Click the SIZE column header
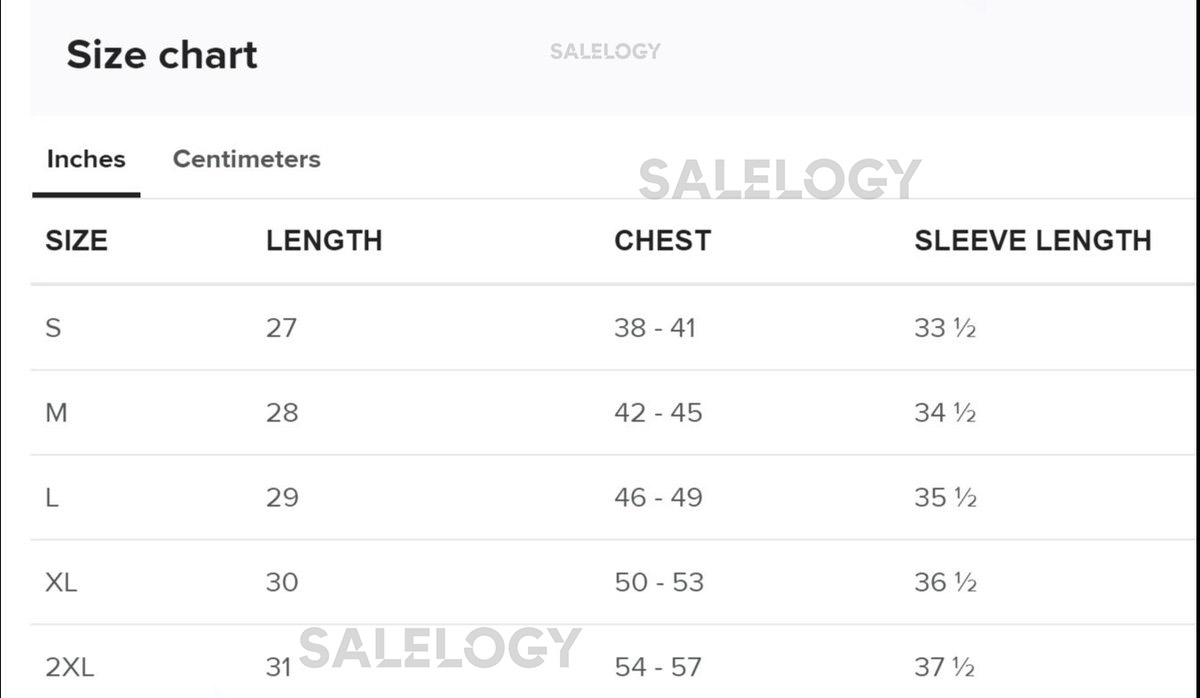The height and width of the screenshot is (698, 1200). 76,240
